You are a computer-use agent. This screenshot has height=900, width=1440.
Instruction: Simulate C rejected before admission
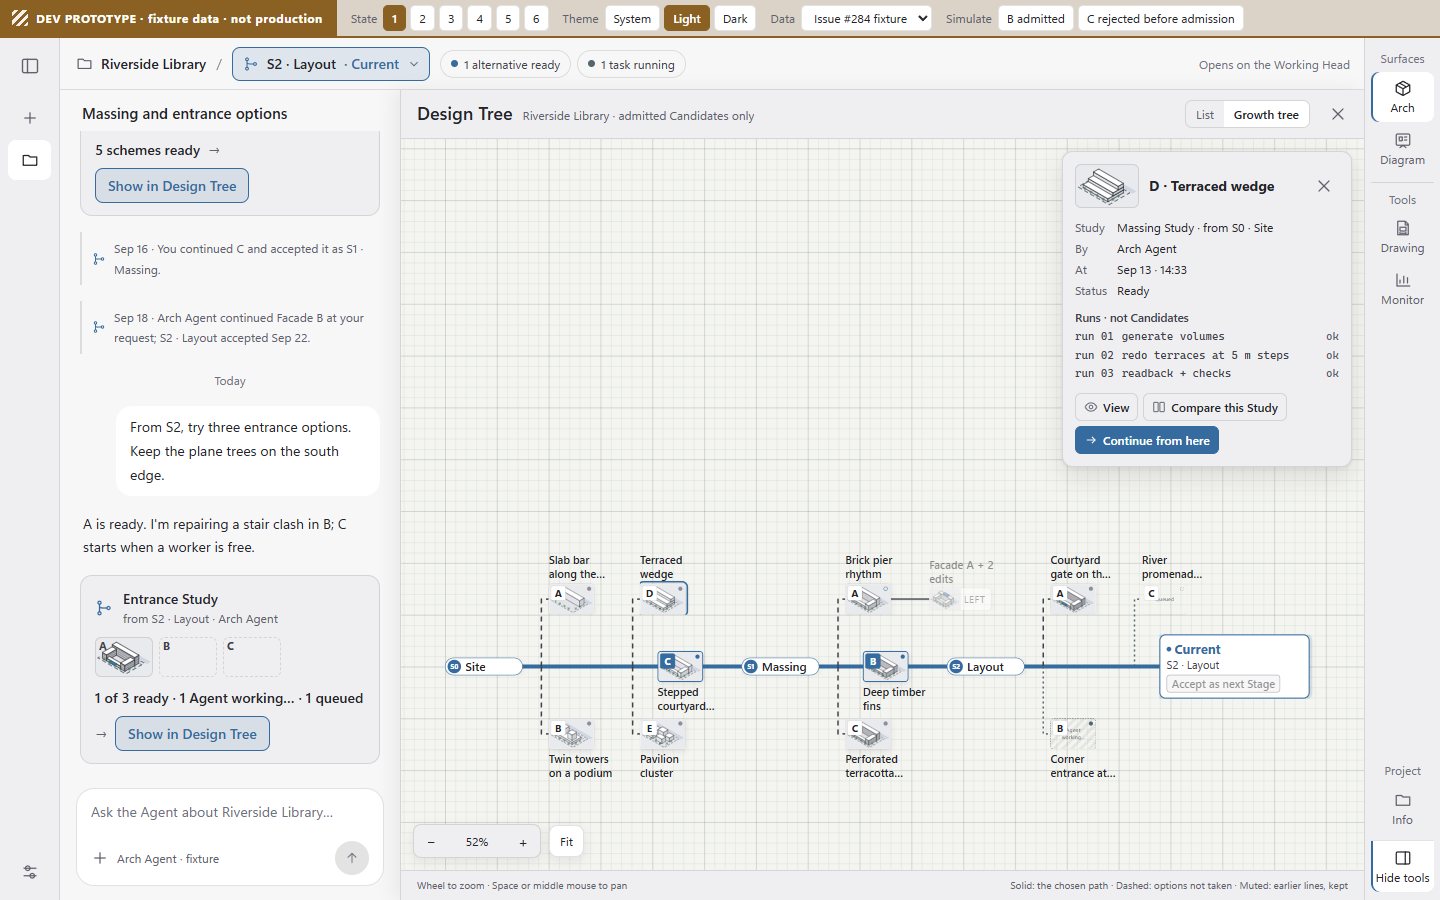click(1160, 18)
